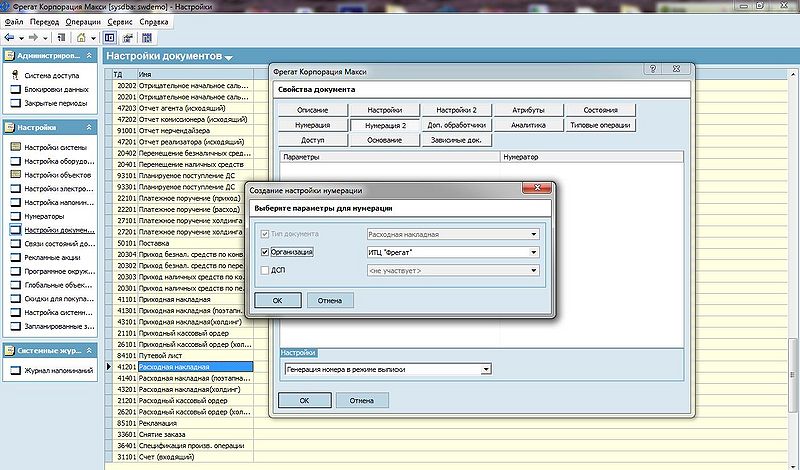Click the Закрытые периоды sidebar icon
800x470 pixels.
16,103
